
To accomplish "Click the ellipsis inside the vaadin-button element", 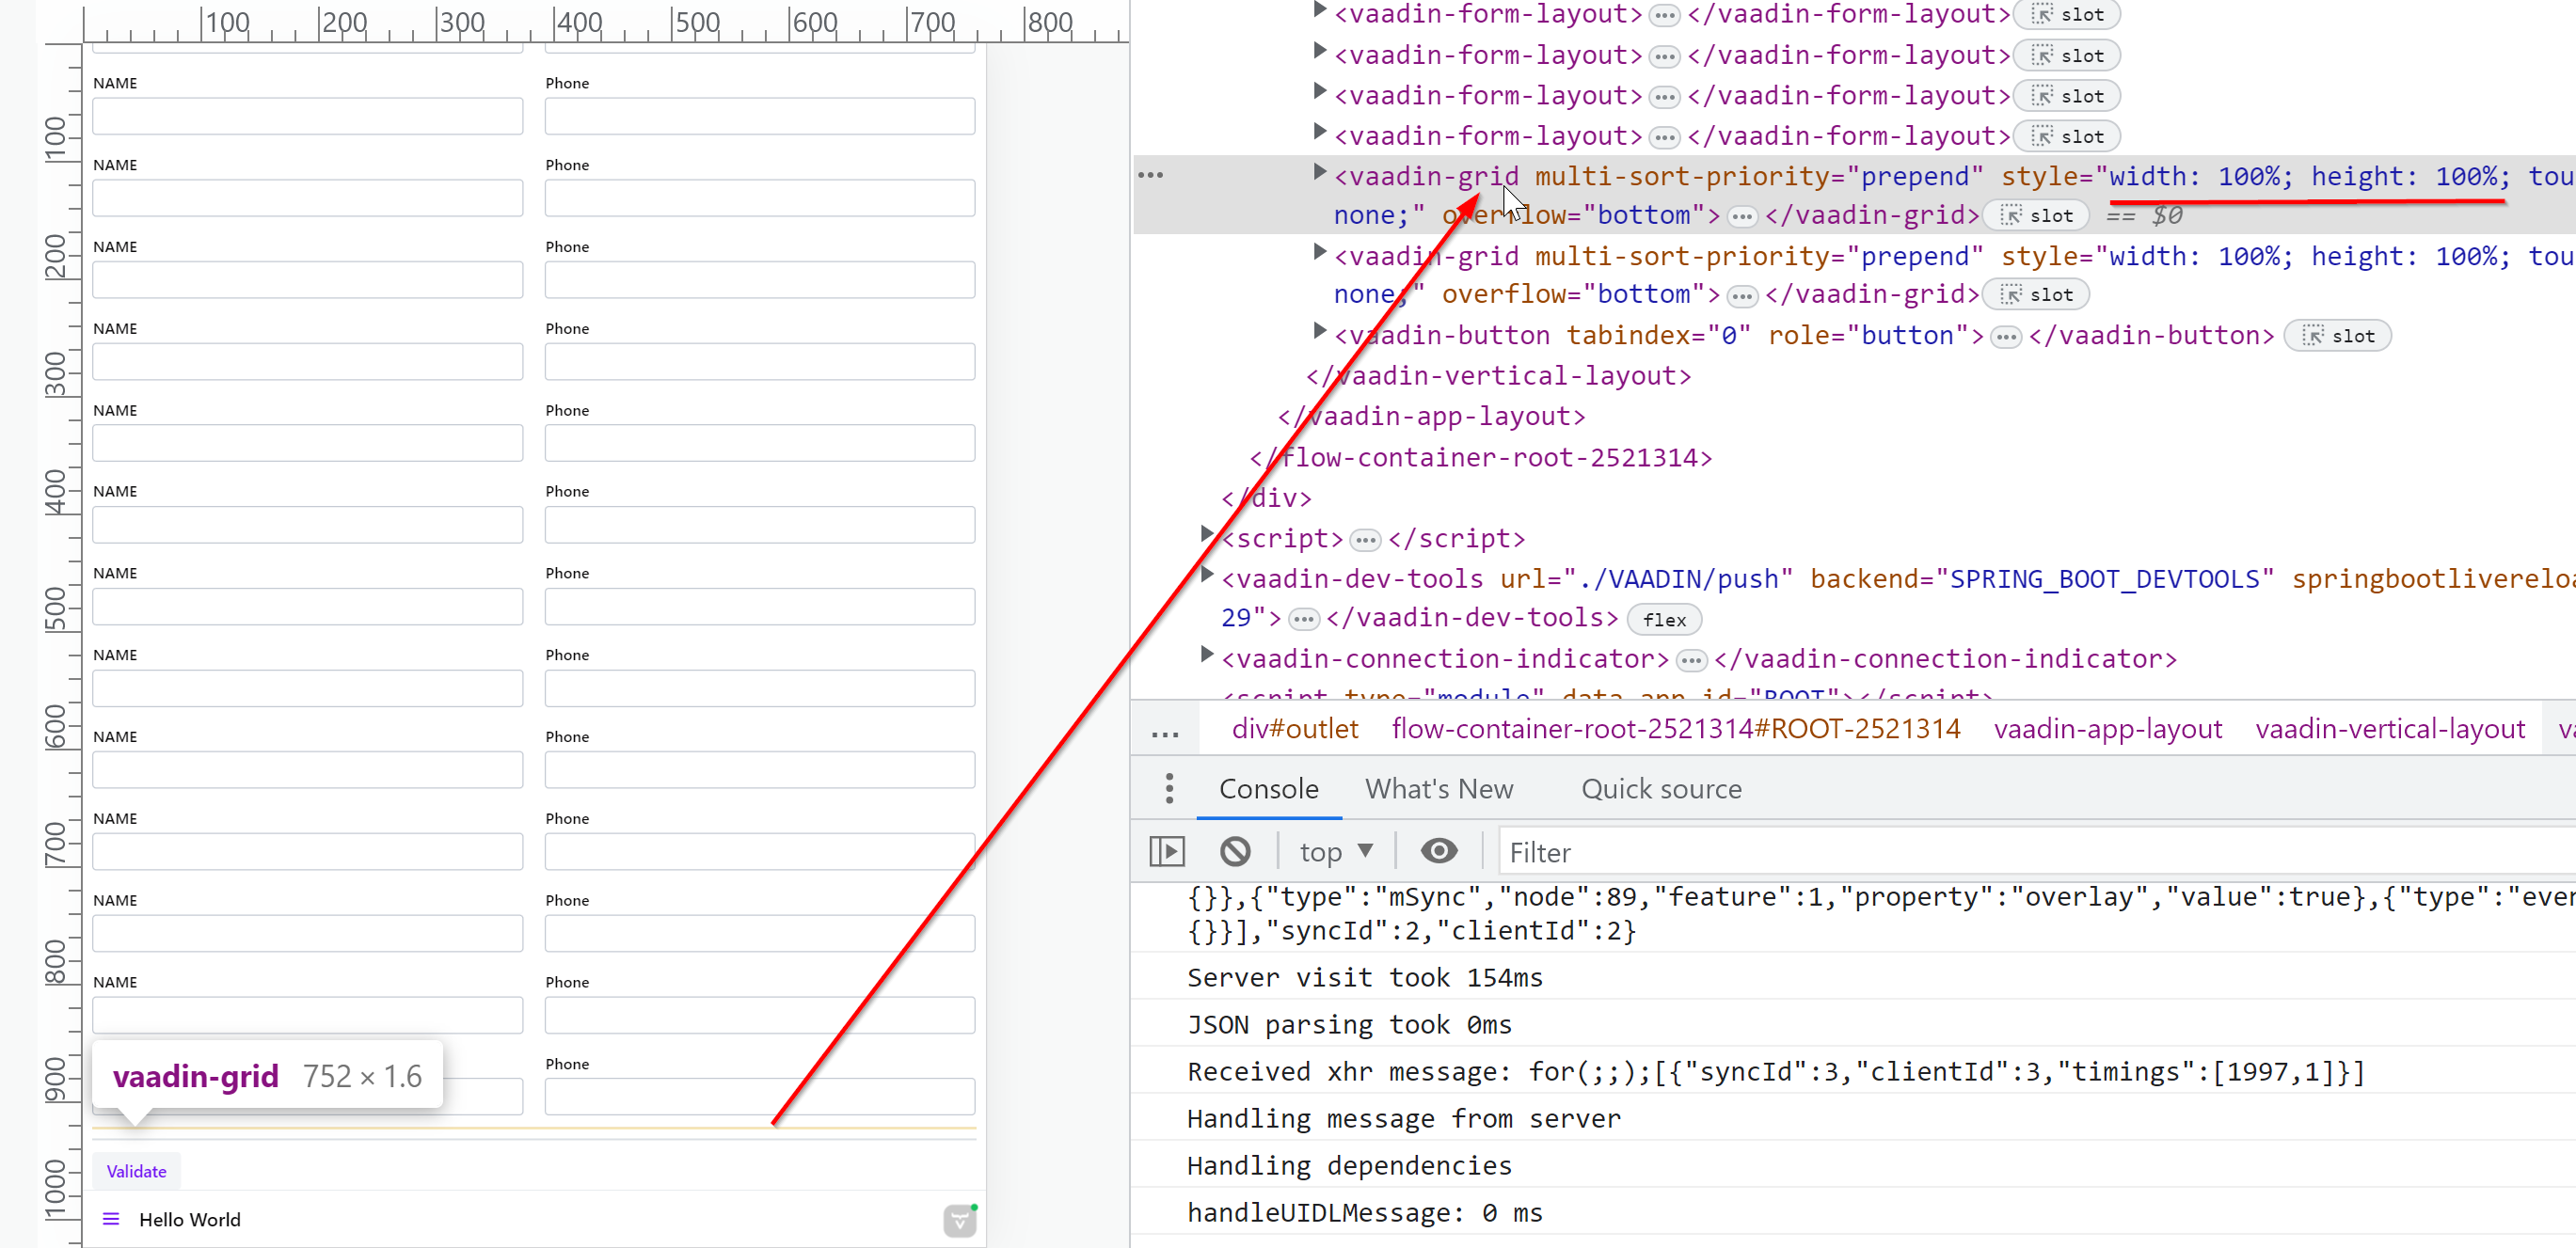I will point(2006,337).
